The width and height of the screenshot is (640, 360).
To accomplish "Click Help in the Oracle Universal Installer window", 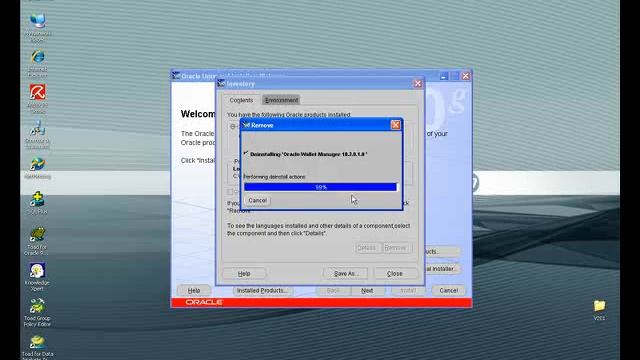I will tap(194, 291).
